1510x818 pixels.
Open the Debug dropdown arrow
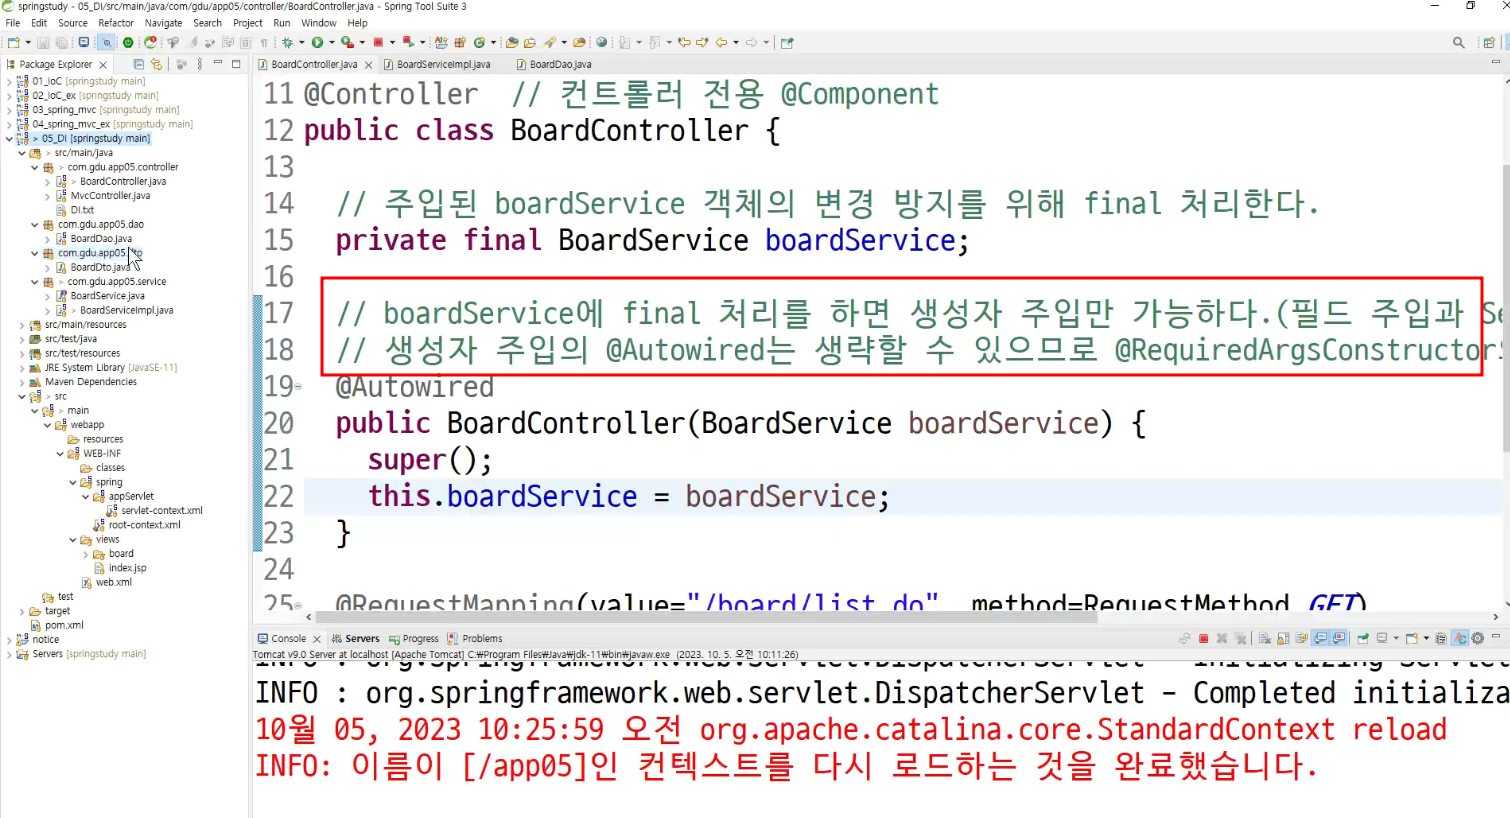tap(302, 42)
